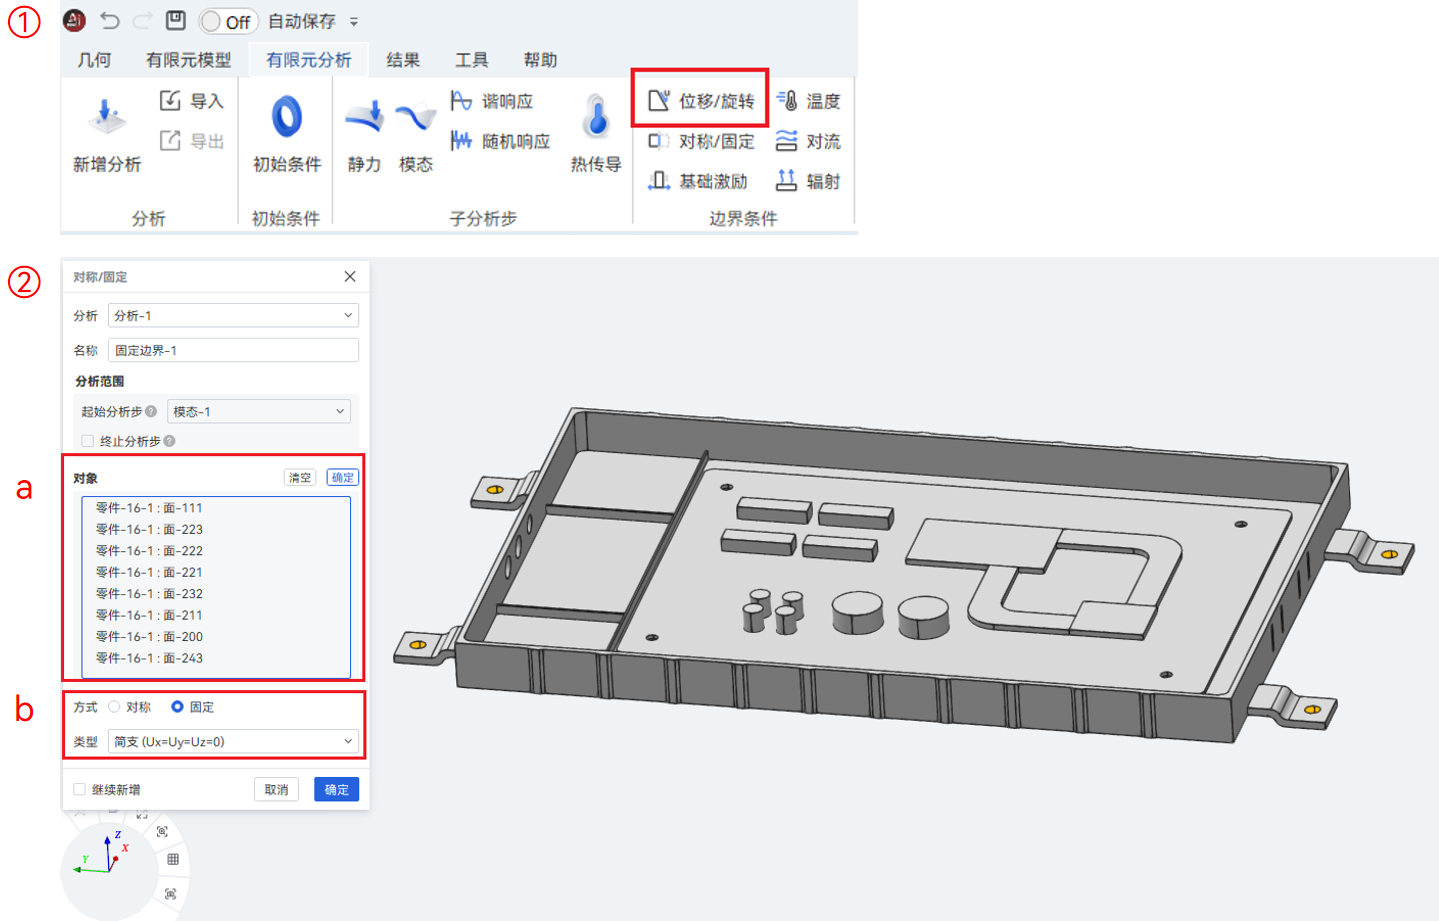
Task: Click the blue 确定 button
Action: [x=336, y=790]
